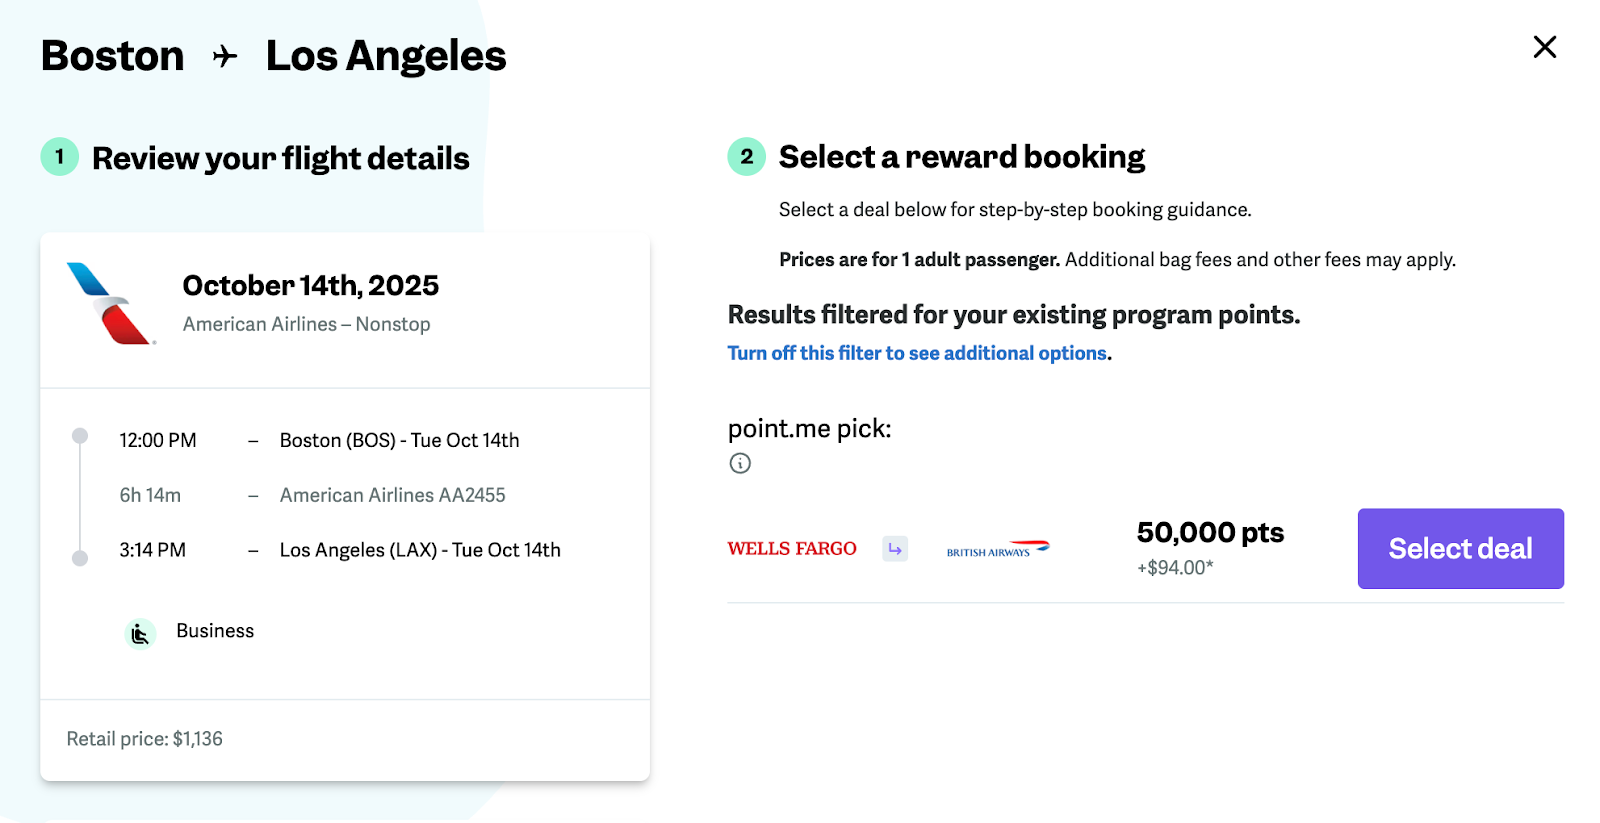Image resolution: width=1600 pixels, height=823 pixels.
Task: Close the flight details dialog
Action: coord(1544,47)
